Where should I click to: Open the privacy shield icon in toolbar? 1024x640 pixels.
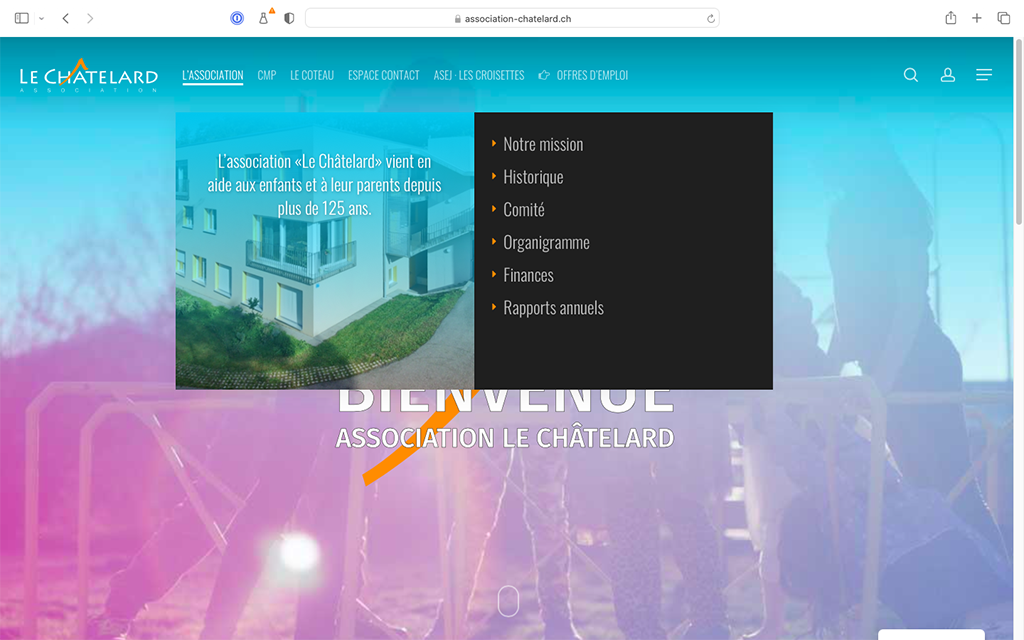pos(288,17)
